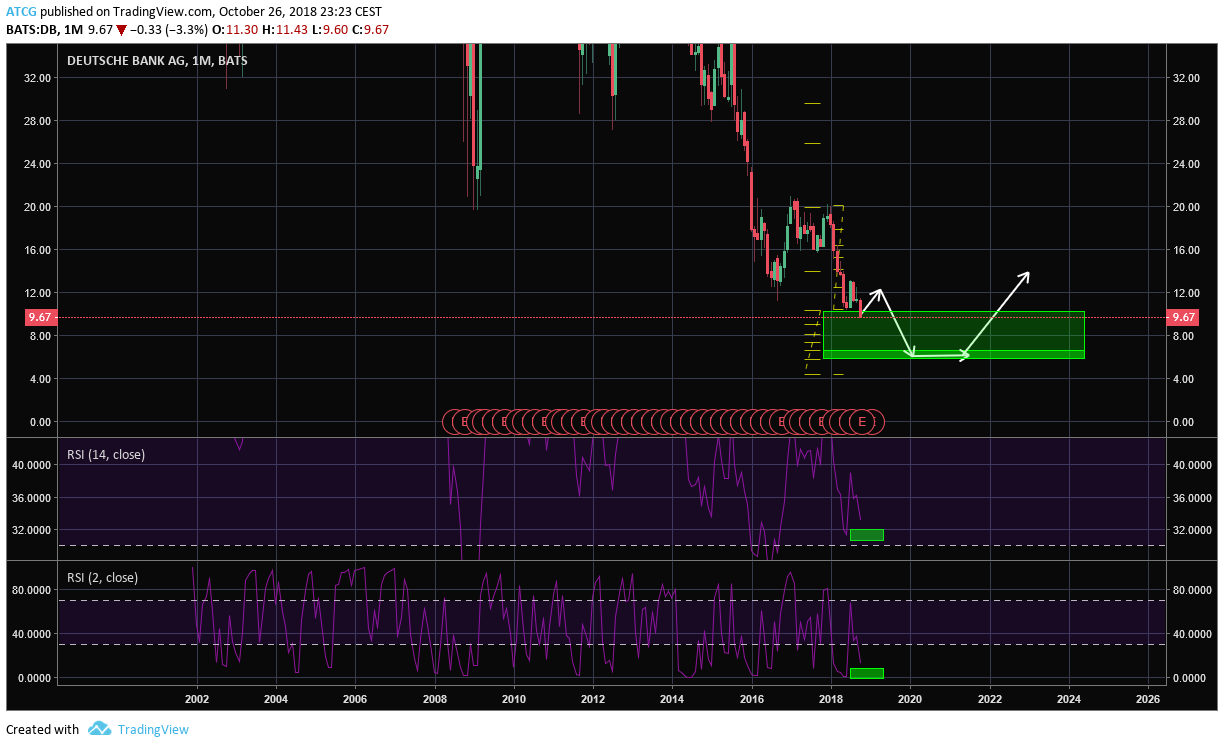The height and width of the screenshot is (747, 1224).
Task: Click the TradingView cloud logo icon
Action: 98,729
